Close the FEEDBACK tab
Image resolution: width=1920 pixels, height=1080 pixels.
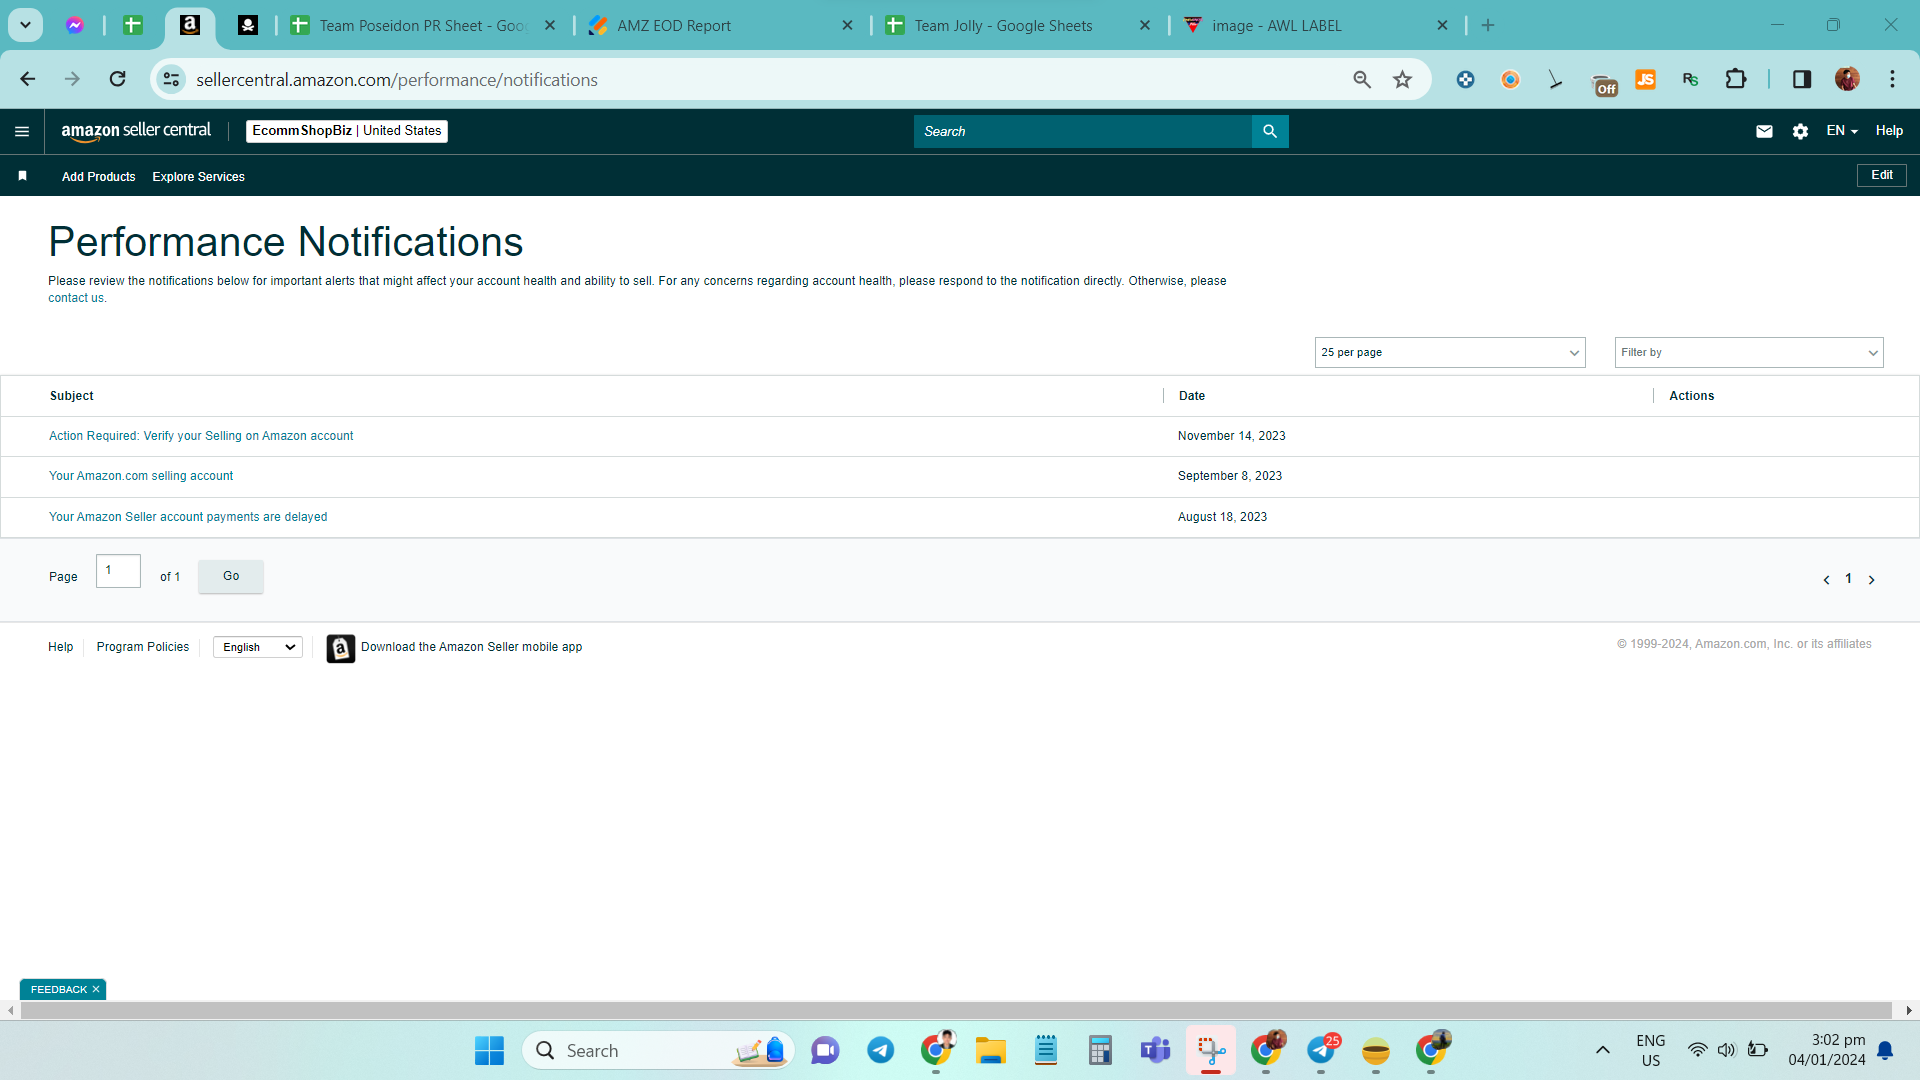point(96,989)
